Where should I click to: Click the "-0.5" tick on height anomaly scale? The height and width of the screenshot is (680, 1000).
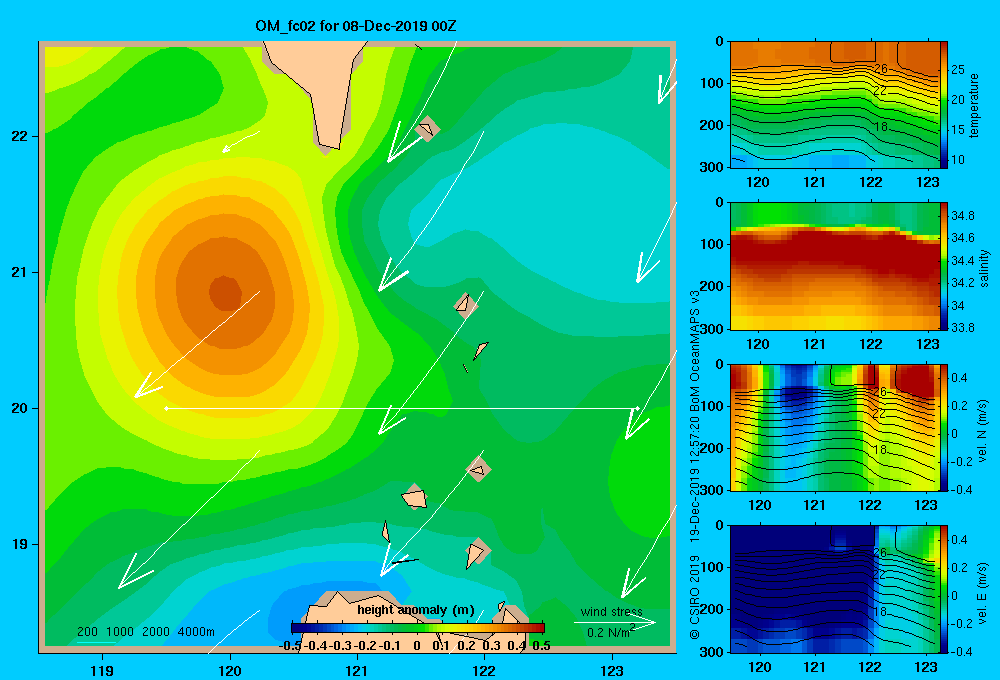pos(290,646)
